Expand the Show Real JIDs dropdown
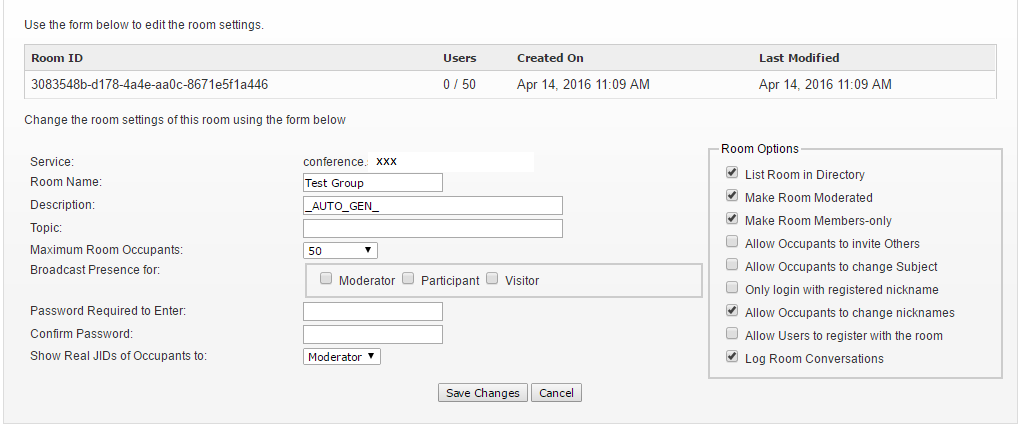 (x=342, y=357)
